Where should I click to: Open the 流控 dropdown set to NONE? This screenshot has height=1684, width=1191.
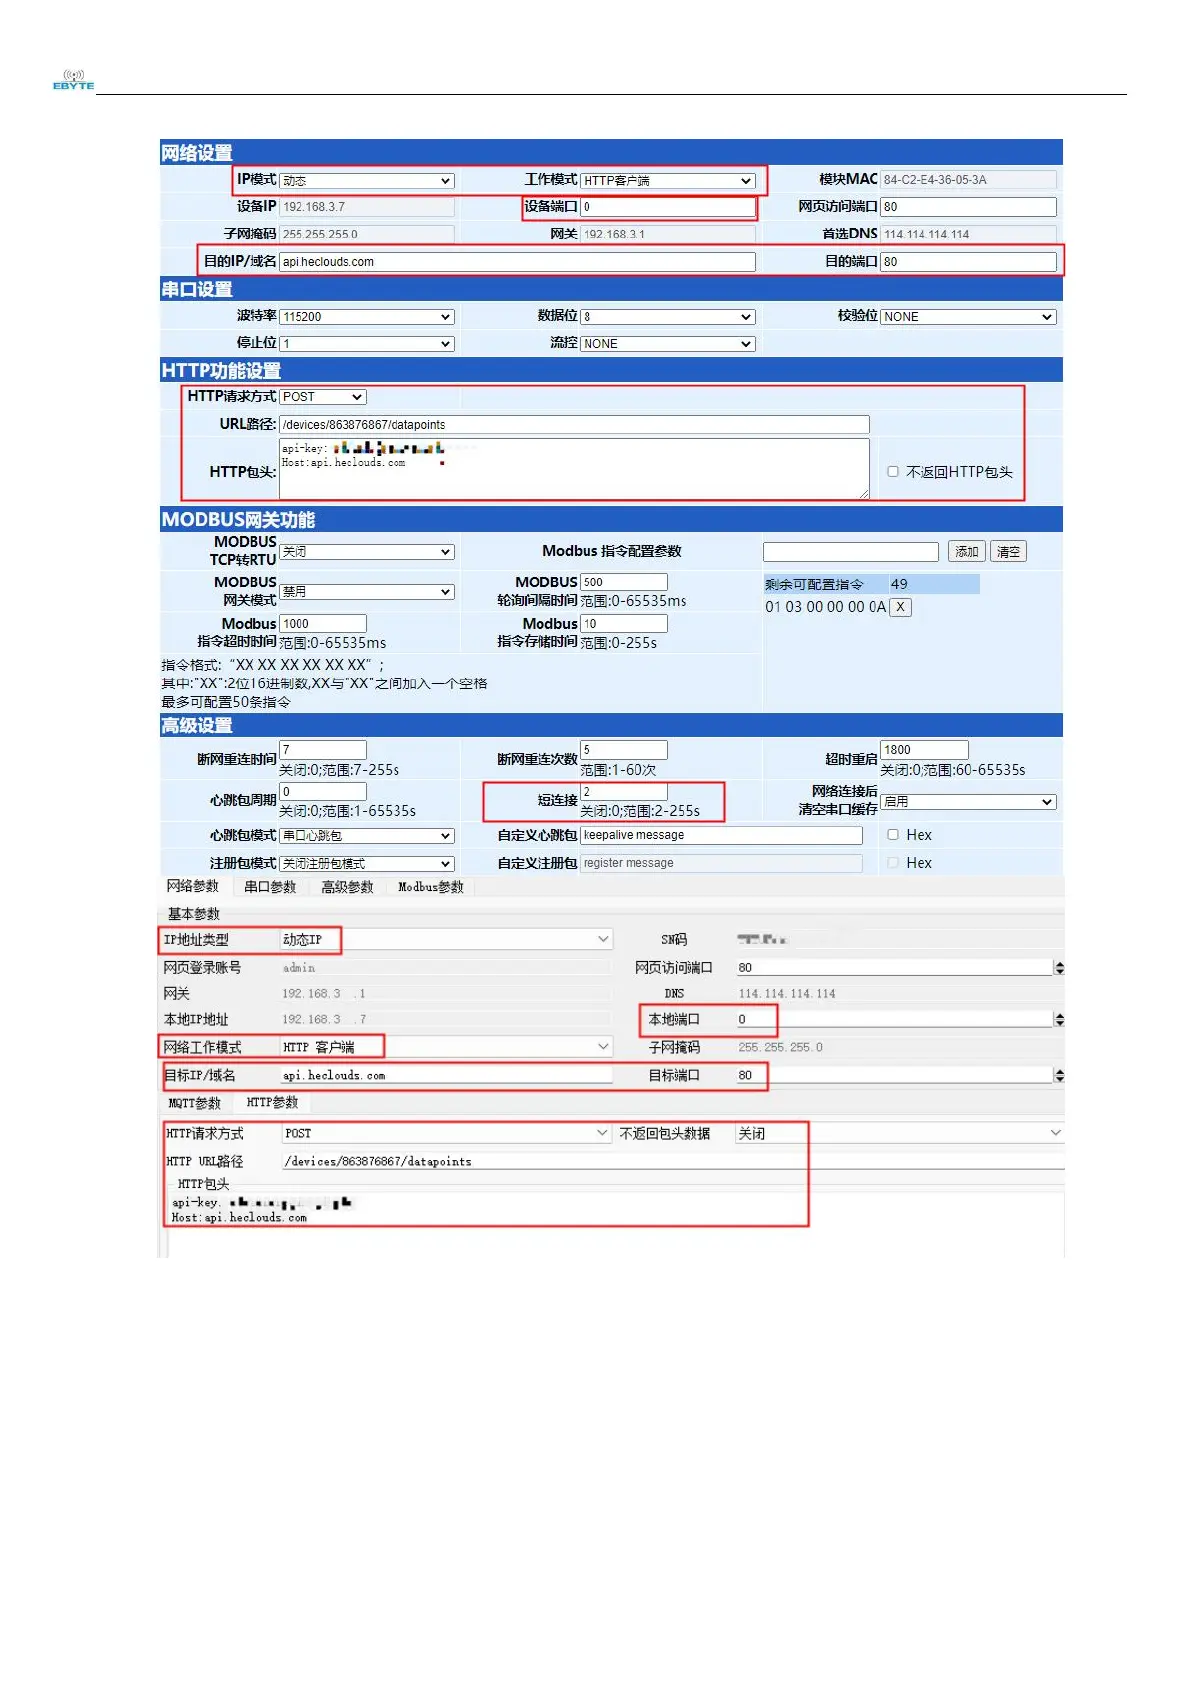point(667,344)
